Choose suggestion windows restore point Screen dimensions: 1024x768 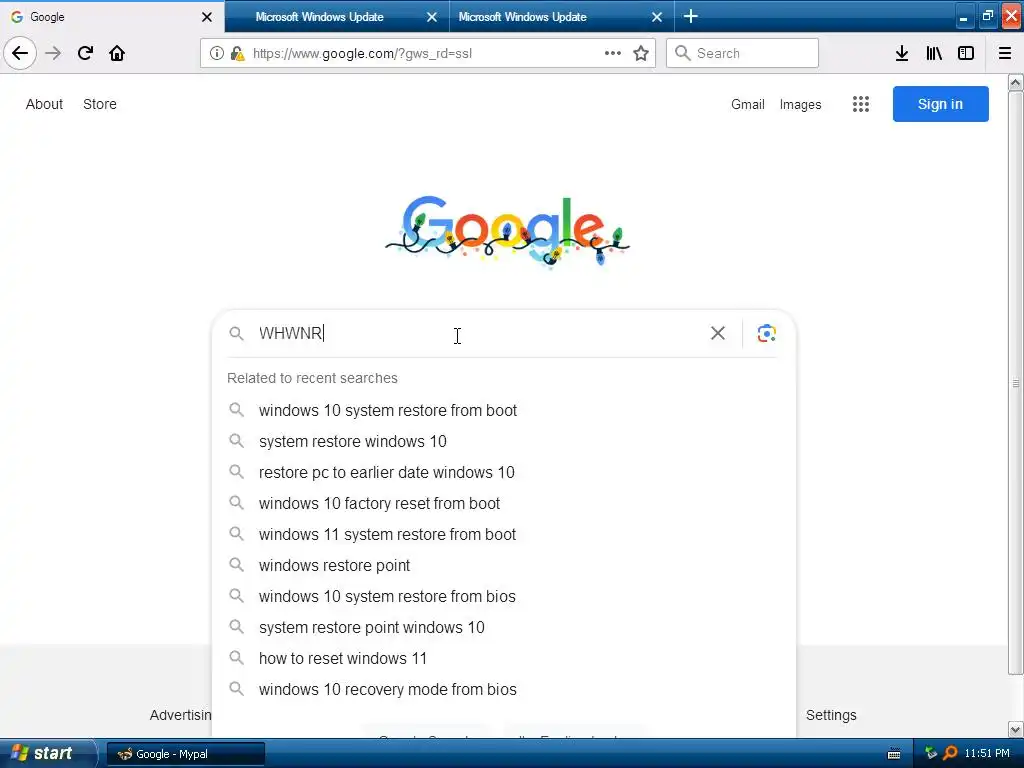(504, 566)
